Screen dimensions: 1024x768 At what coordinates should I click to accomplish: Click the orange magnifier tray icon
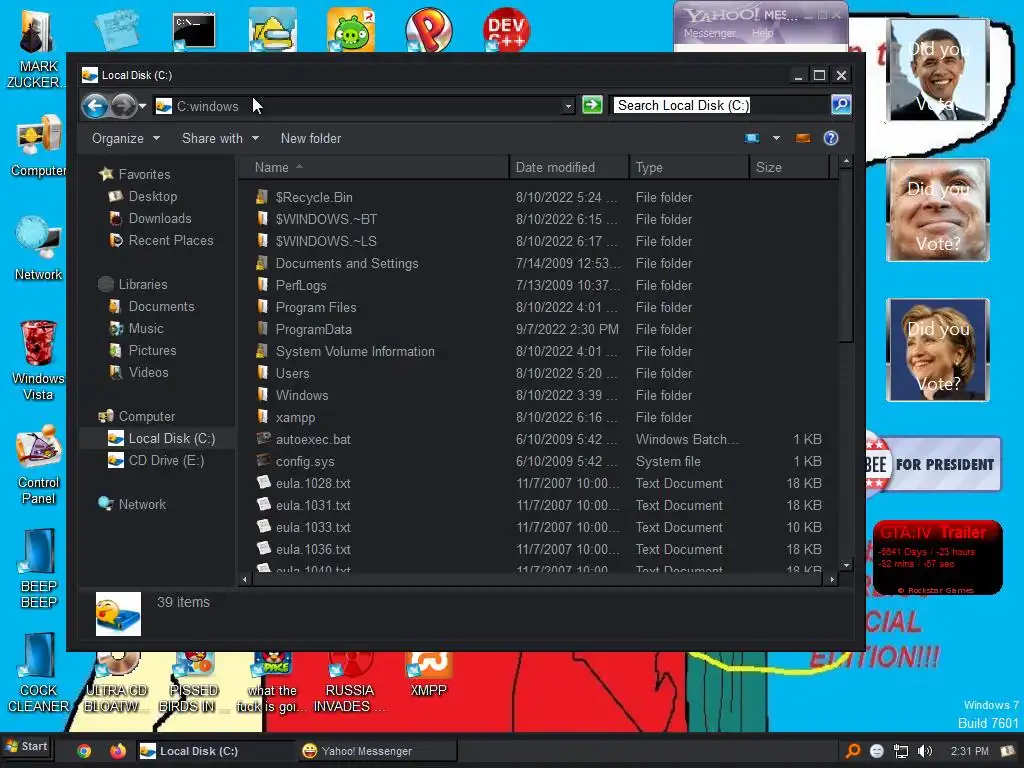(x=853, y=751)
